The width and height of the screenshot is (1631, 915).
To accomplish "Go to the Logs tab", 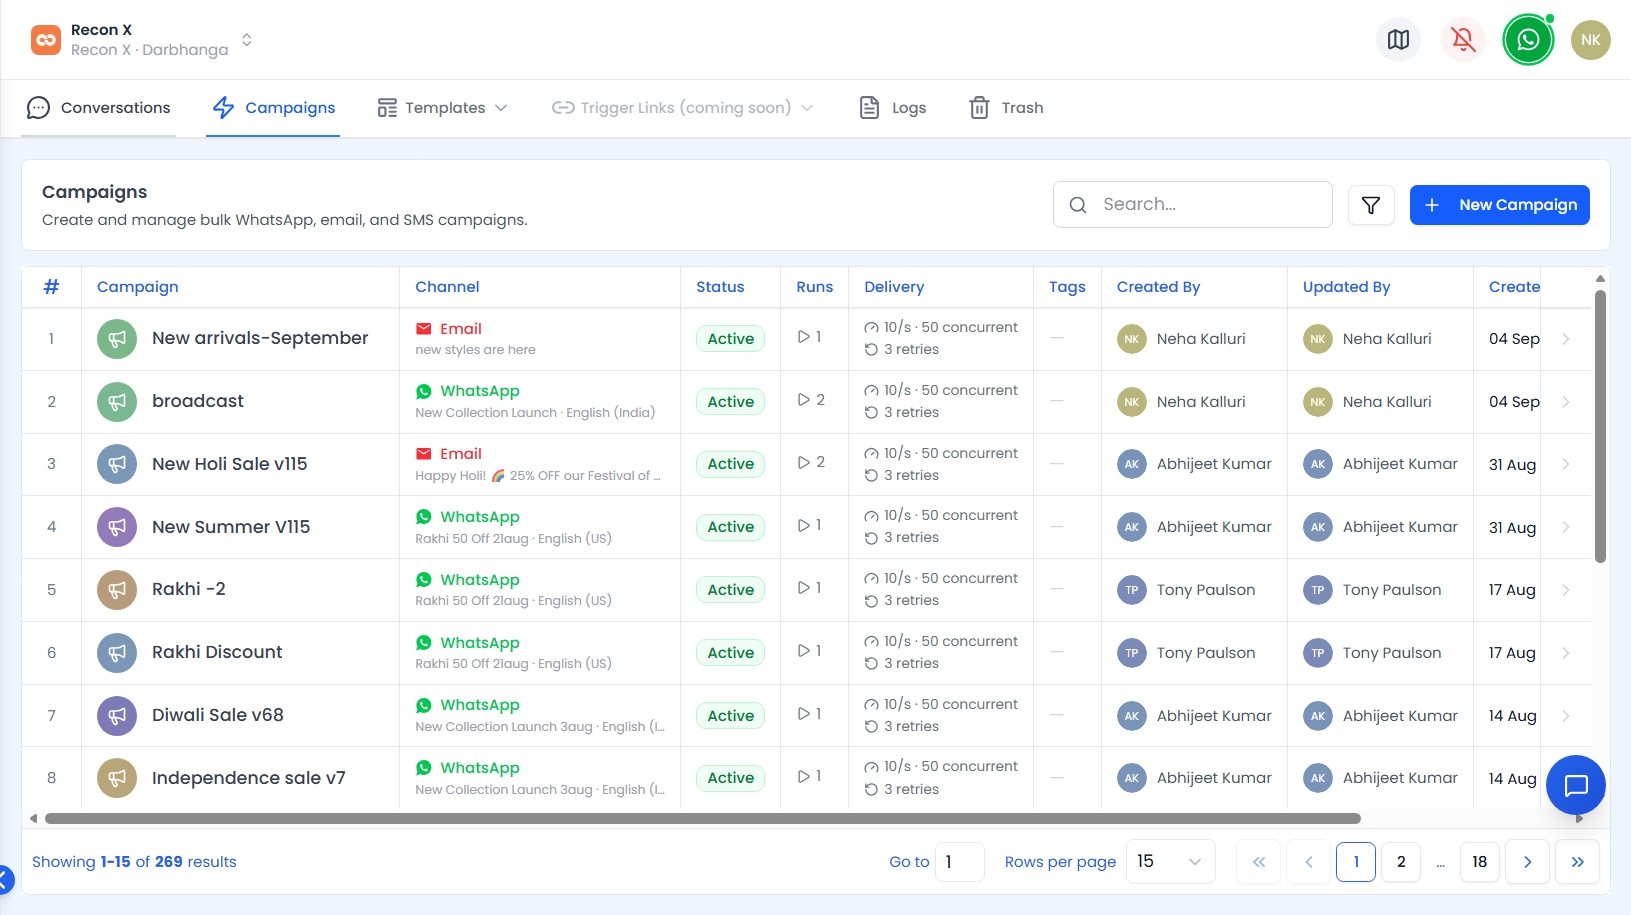I will [x=893, y=108].
